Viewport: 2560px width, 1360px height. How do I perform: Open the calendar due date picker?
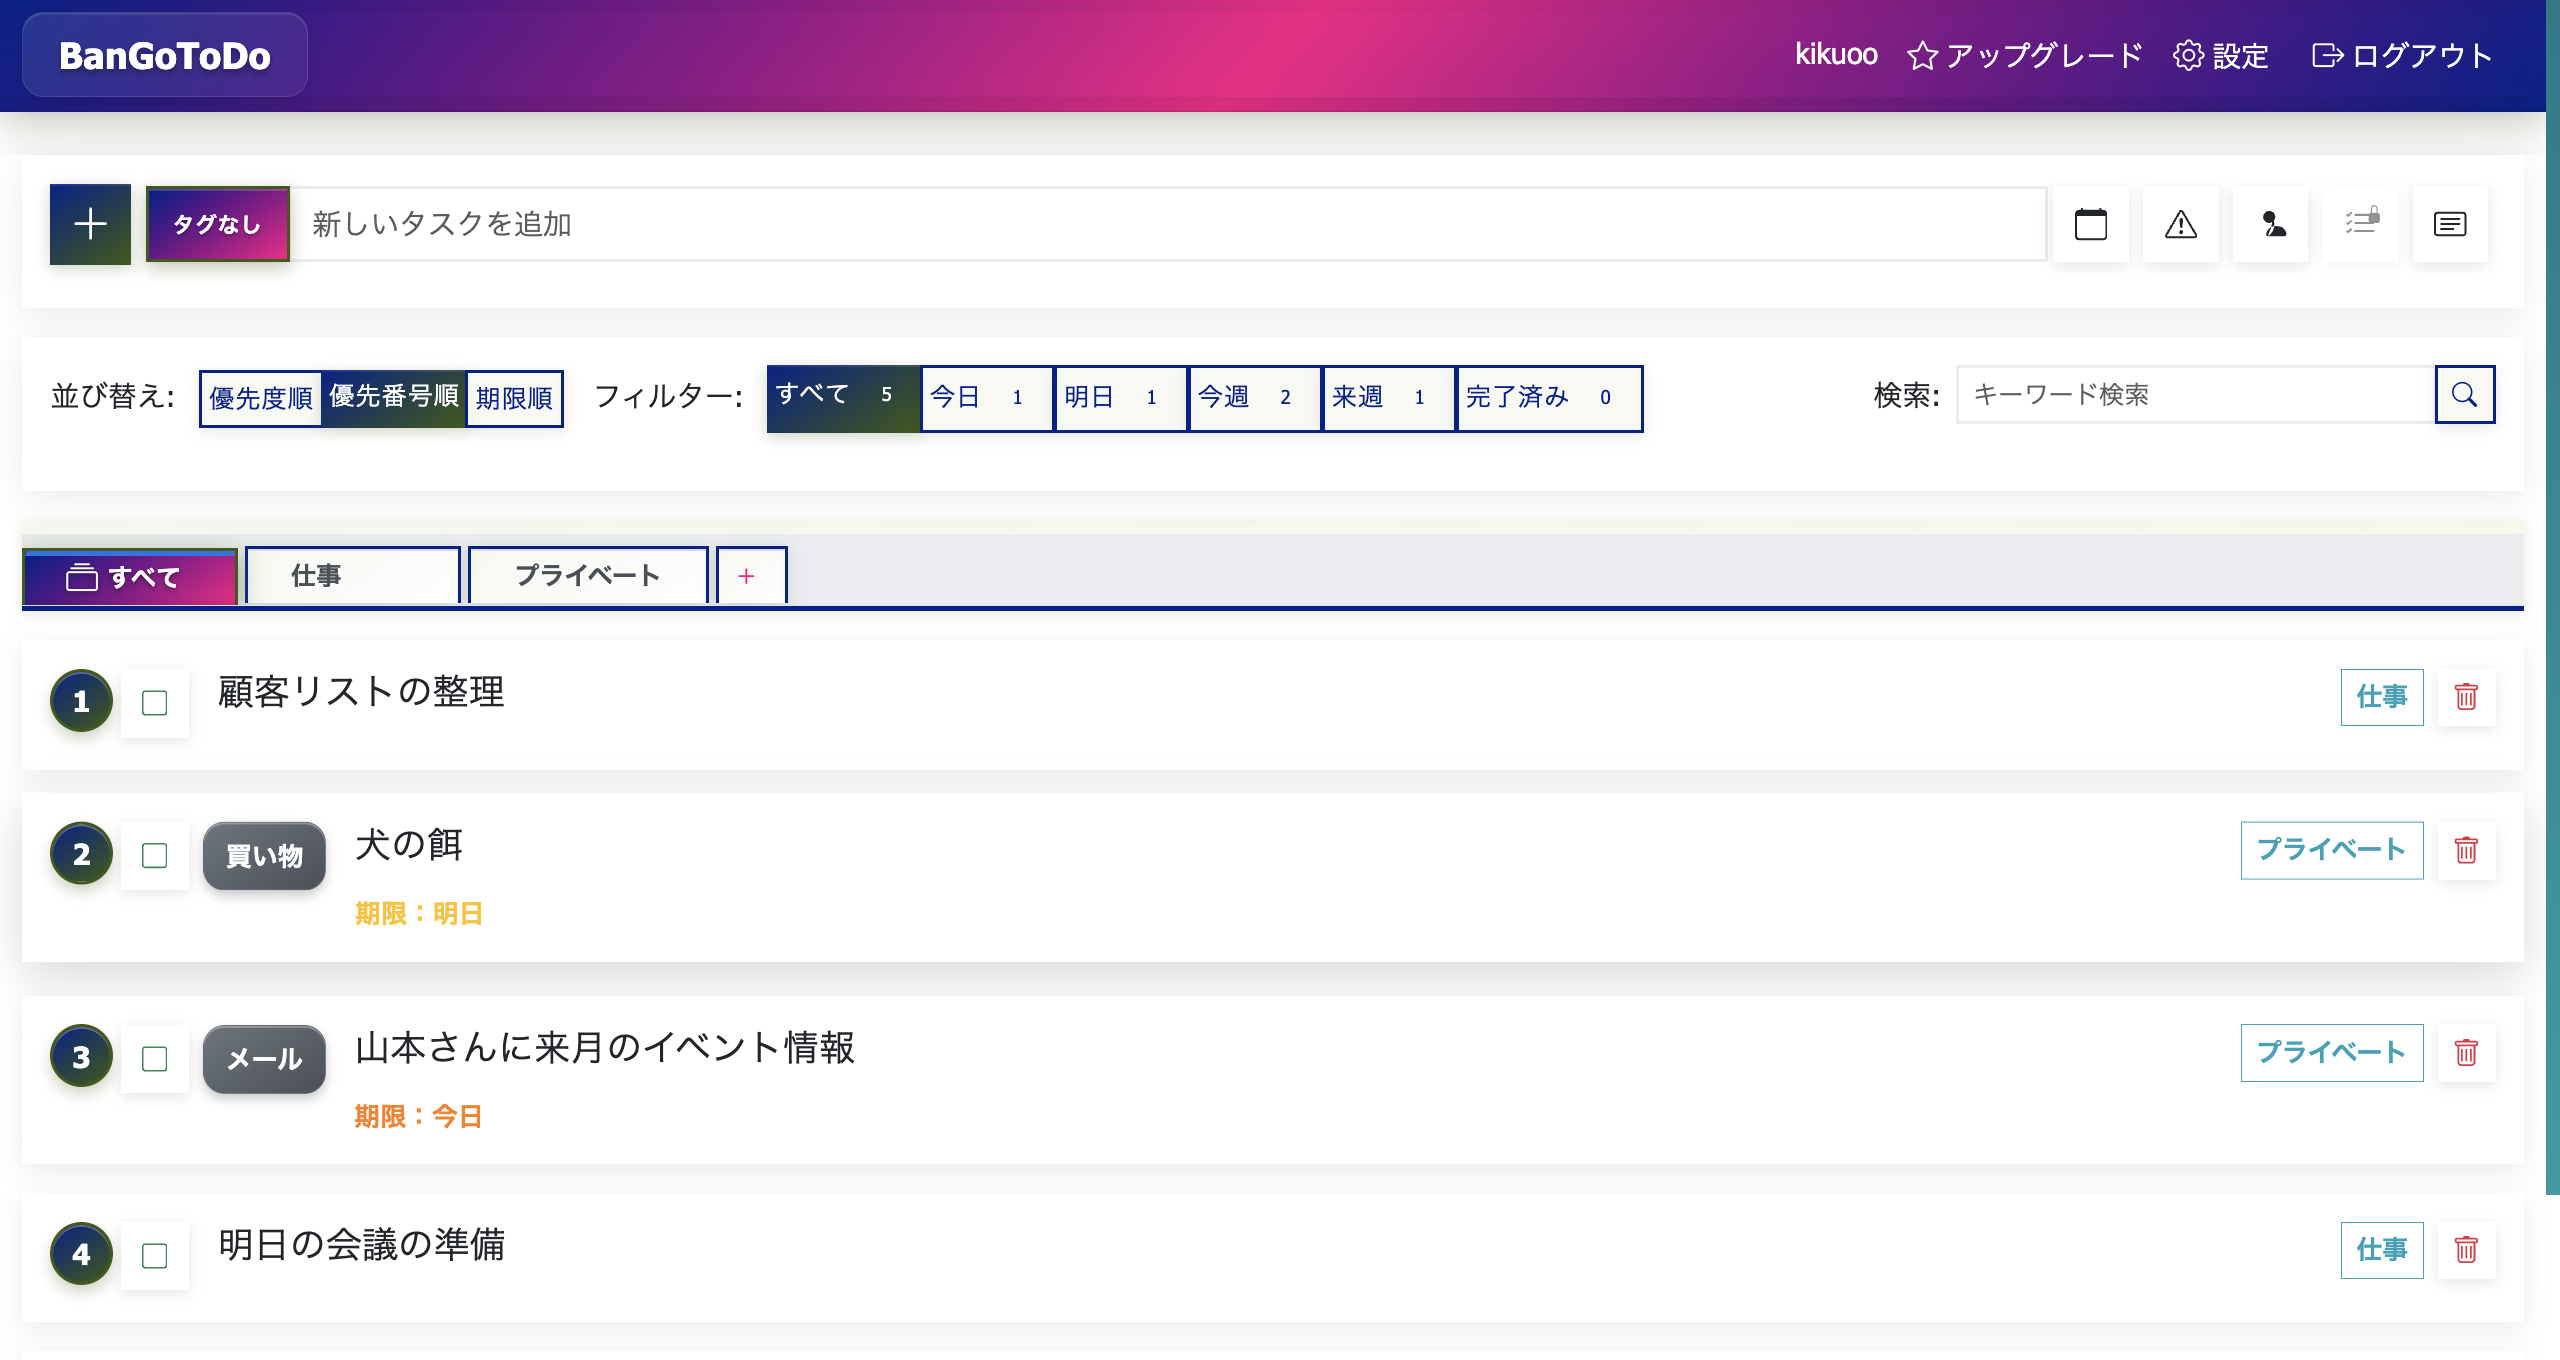[2092, 224]
